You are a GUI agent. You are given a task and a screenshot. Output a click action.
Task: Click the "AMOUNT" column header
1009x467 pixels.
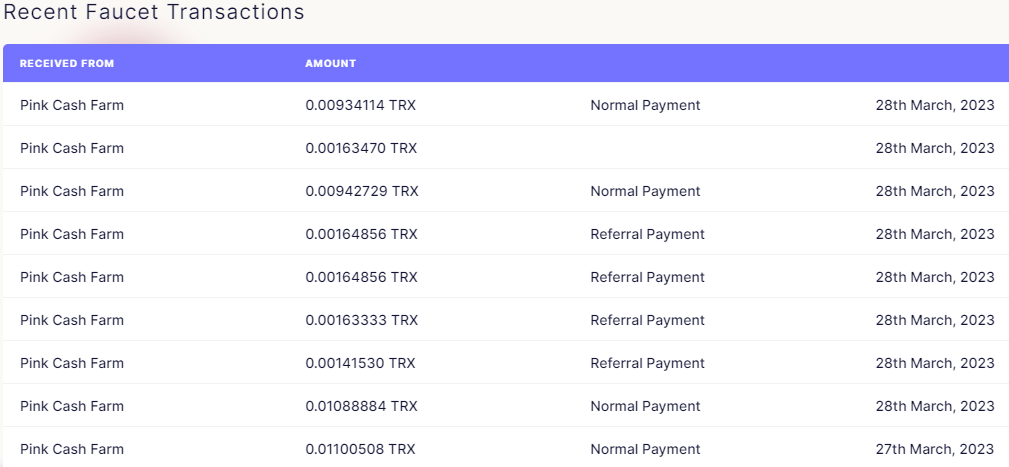point(330,64)
